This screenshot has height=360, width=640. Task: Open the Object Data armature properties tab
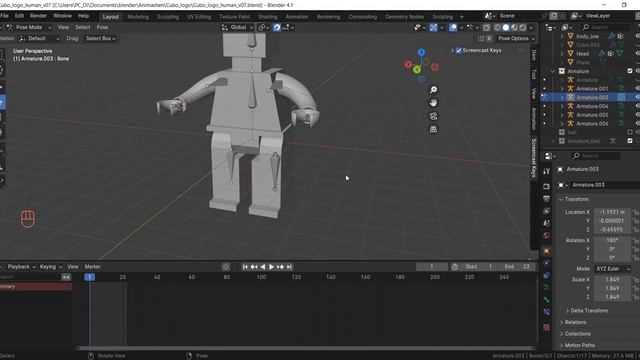click(x=547, y=288)
